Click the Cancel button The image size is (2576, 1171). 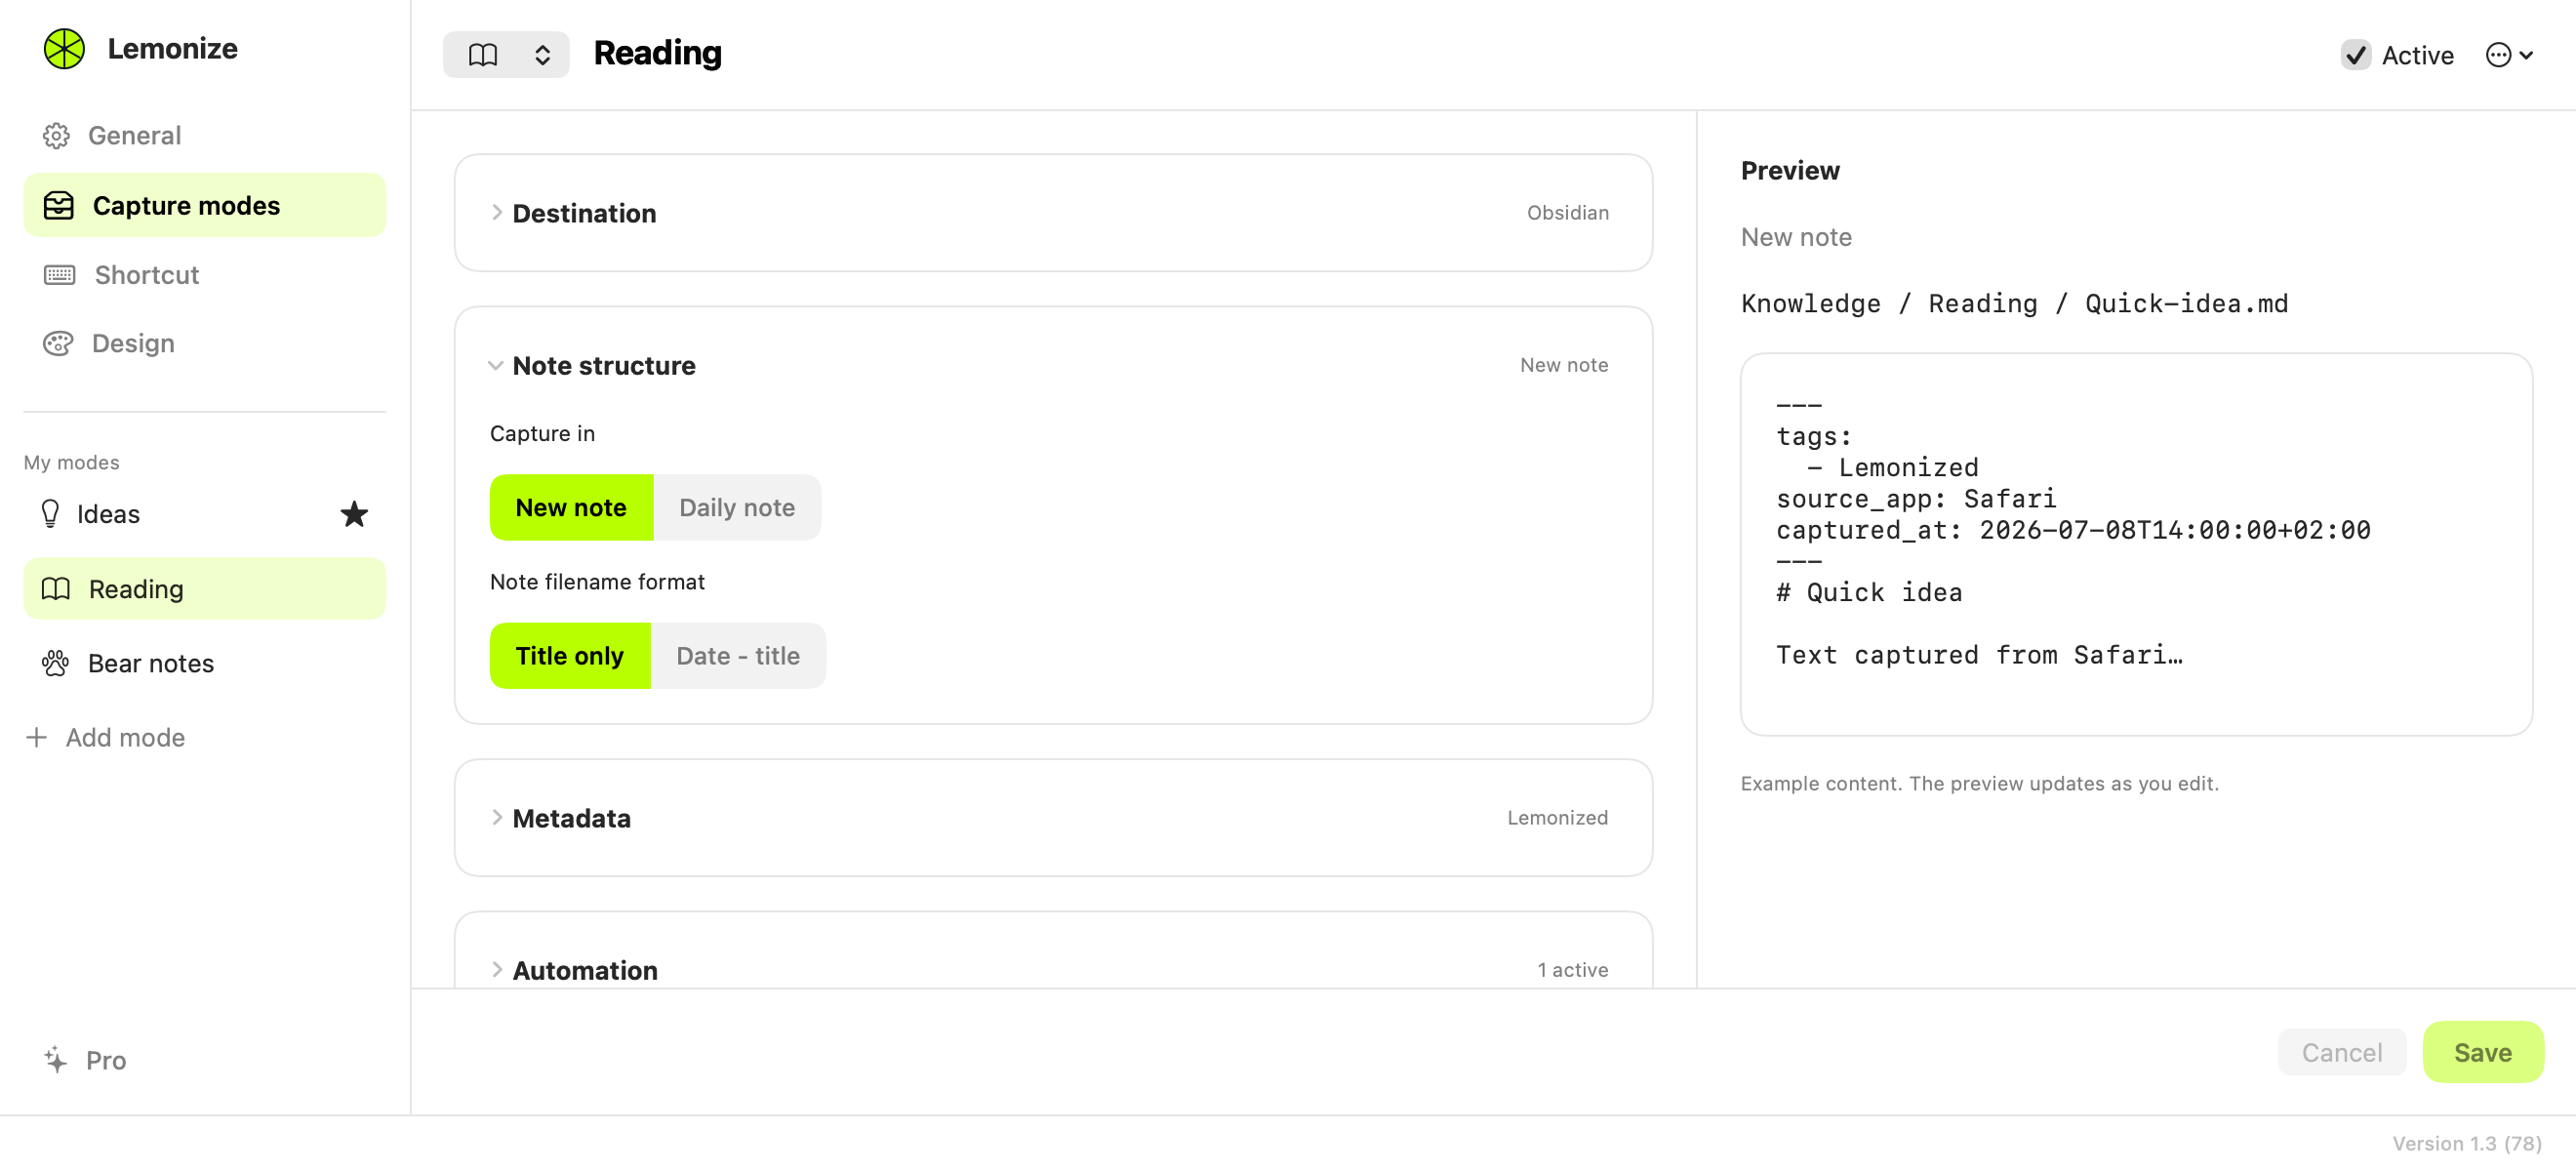(x=2341, y=1051)
